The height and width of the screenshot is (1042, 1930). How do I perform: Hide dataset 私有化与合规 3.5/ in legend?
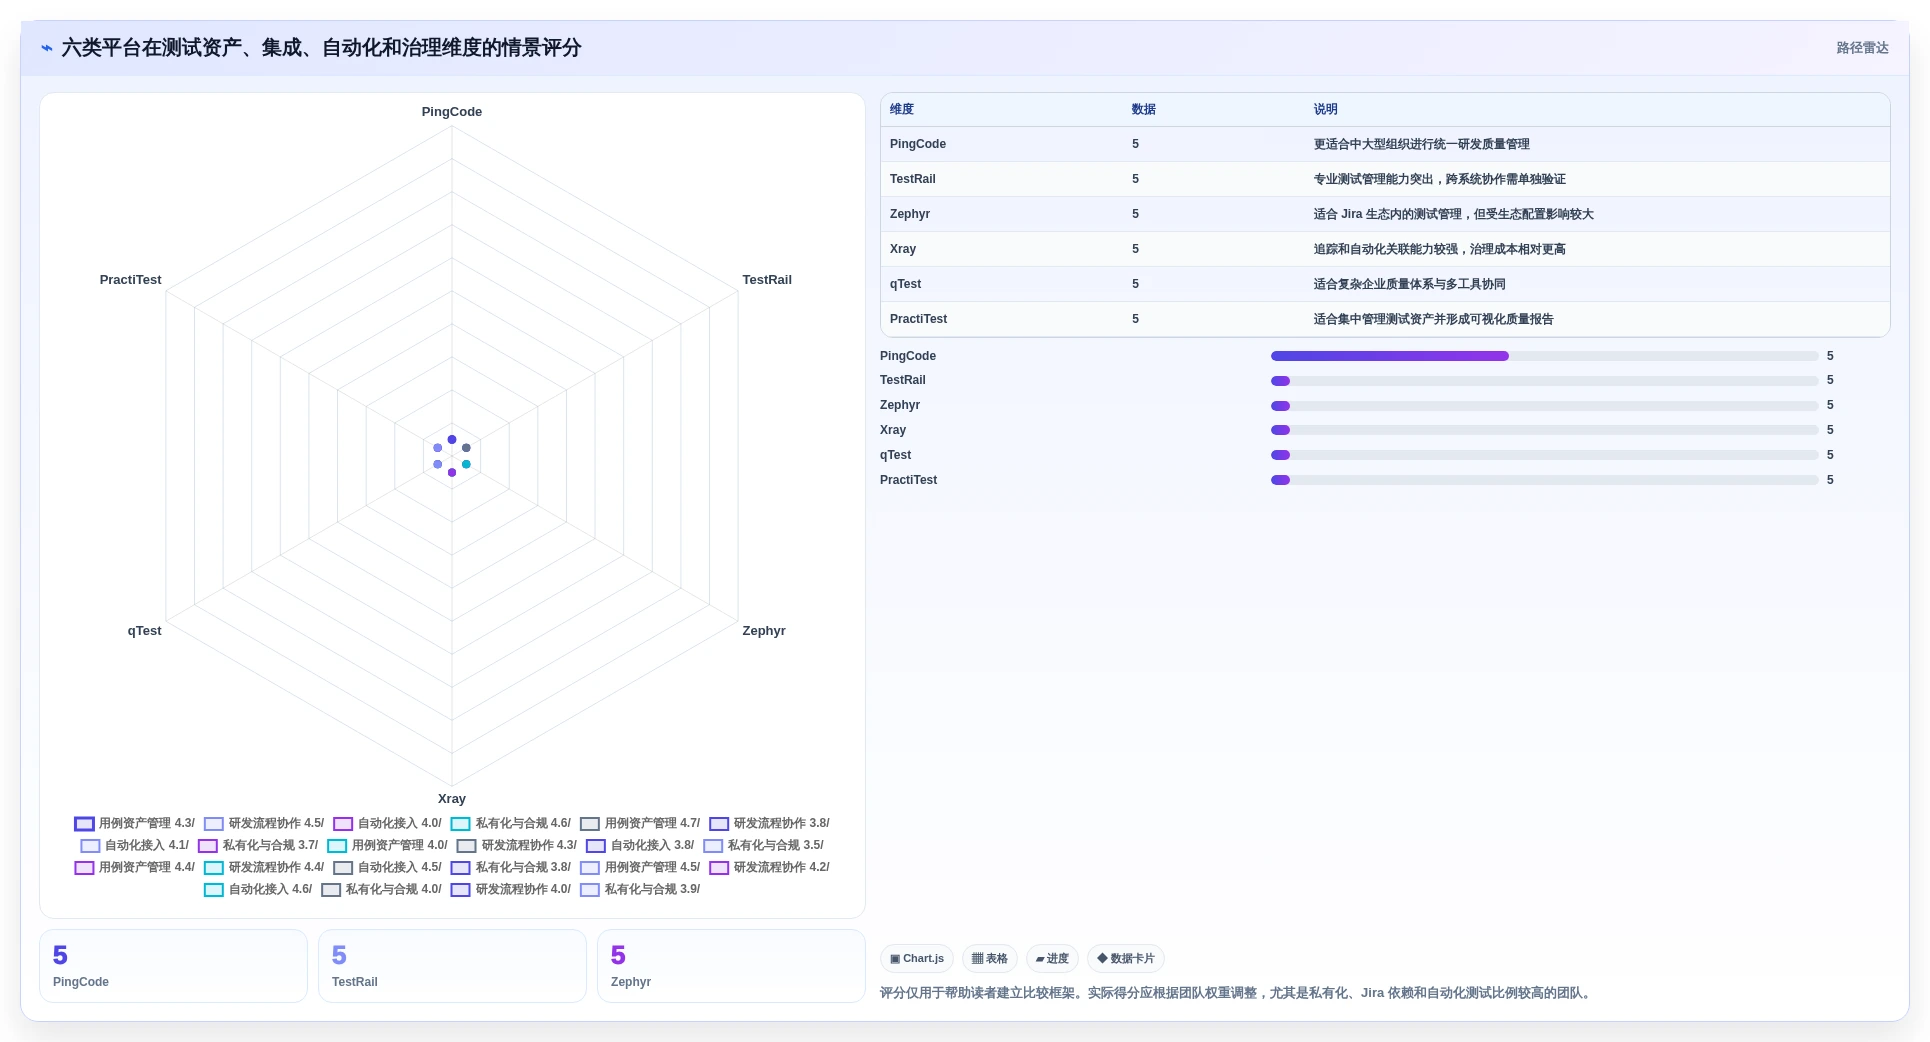[x=763, y=846]
